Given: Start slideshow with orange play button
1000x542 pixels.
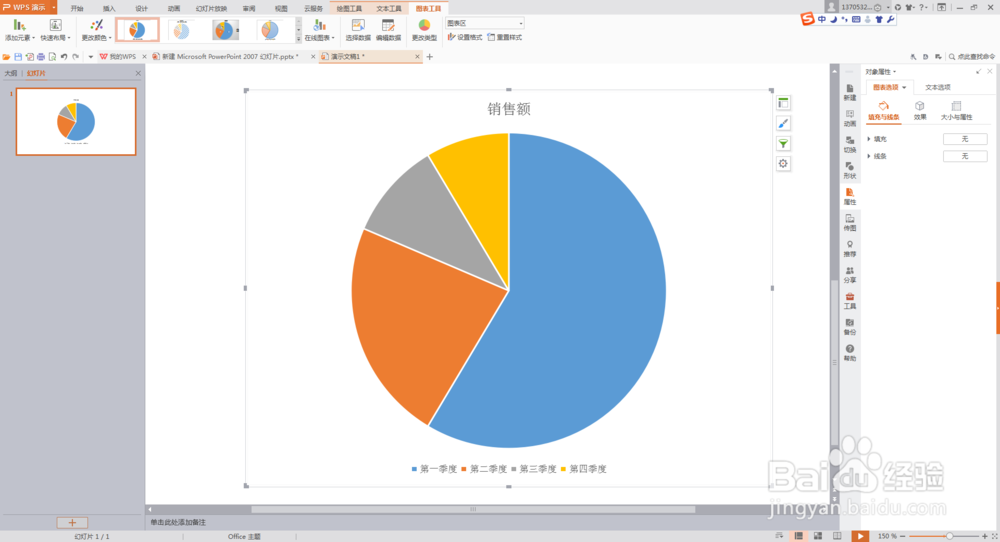Looking at the screenshot, I should click(860, 536).
